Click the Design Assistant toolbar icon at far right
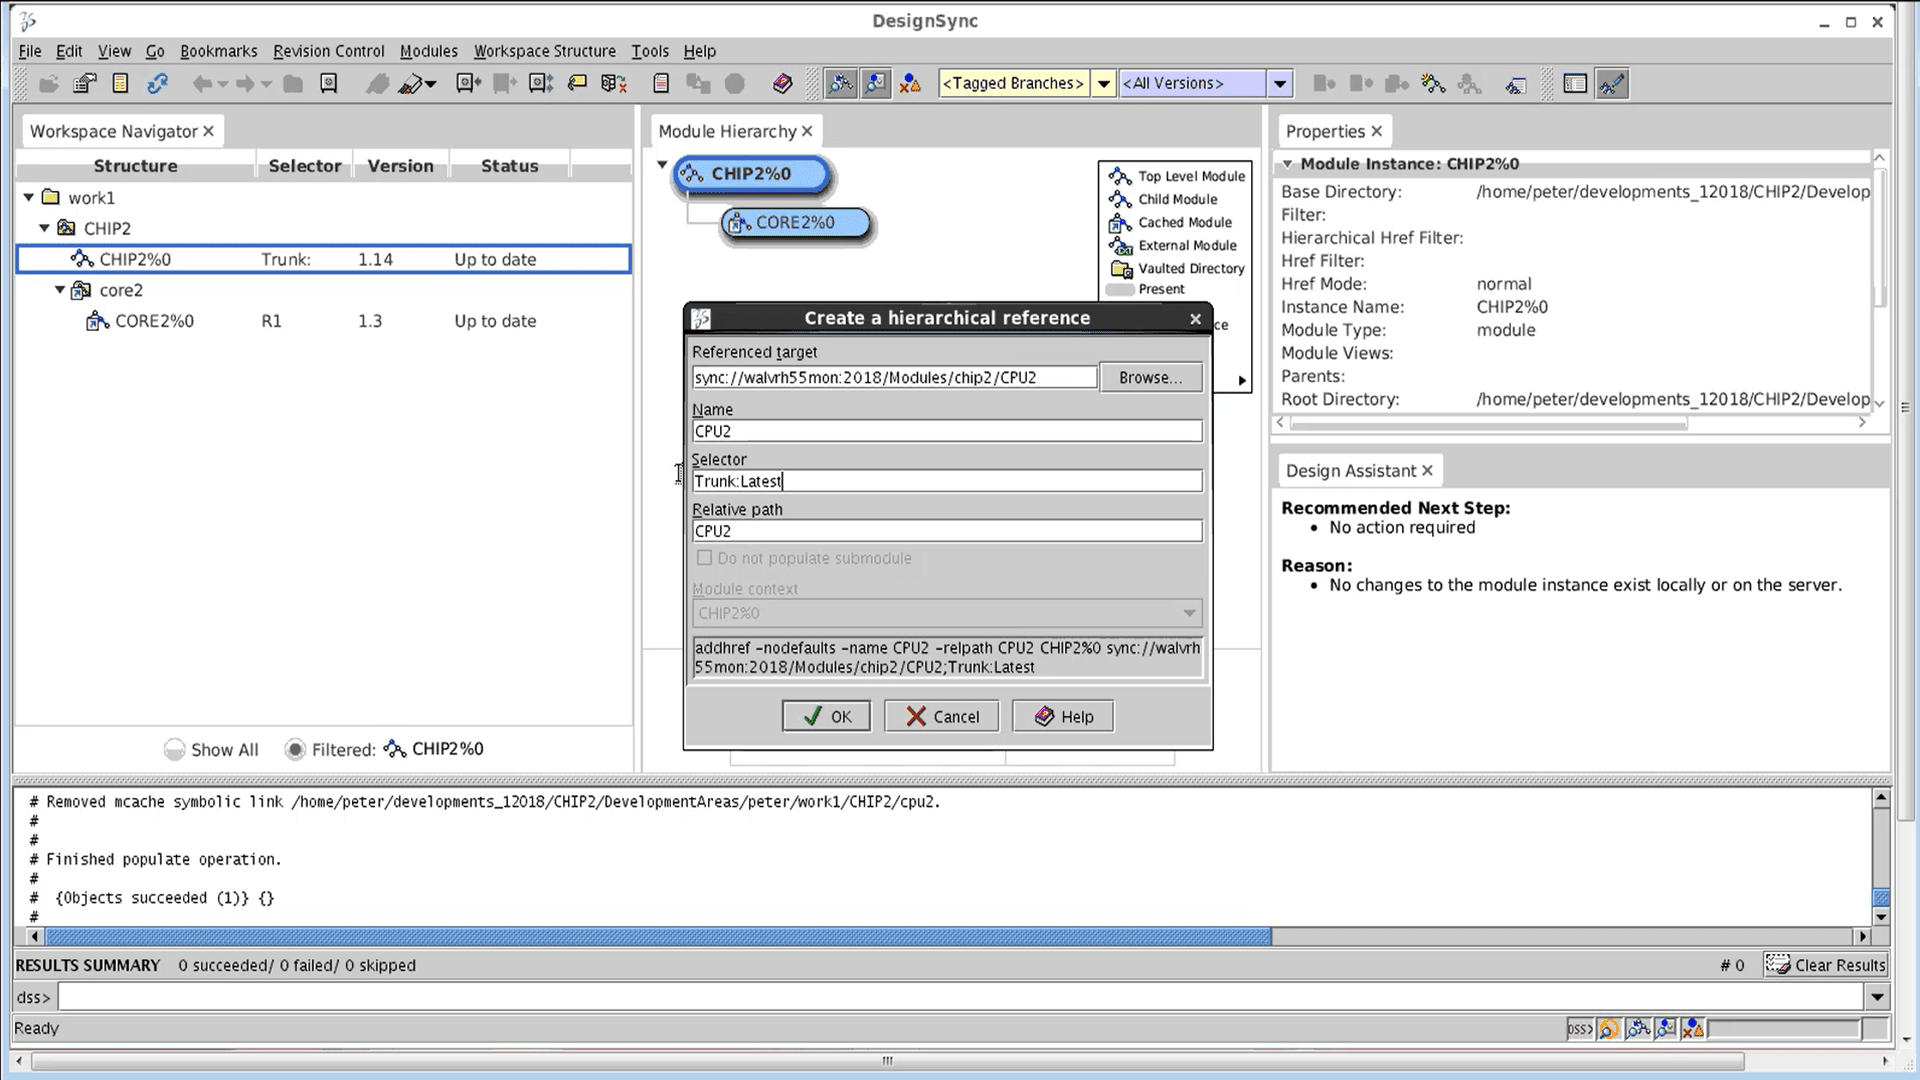Image resolution: width=1920 pixels, height=1080 pixels. click(x=1612, y=84)
